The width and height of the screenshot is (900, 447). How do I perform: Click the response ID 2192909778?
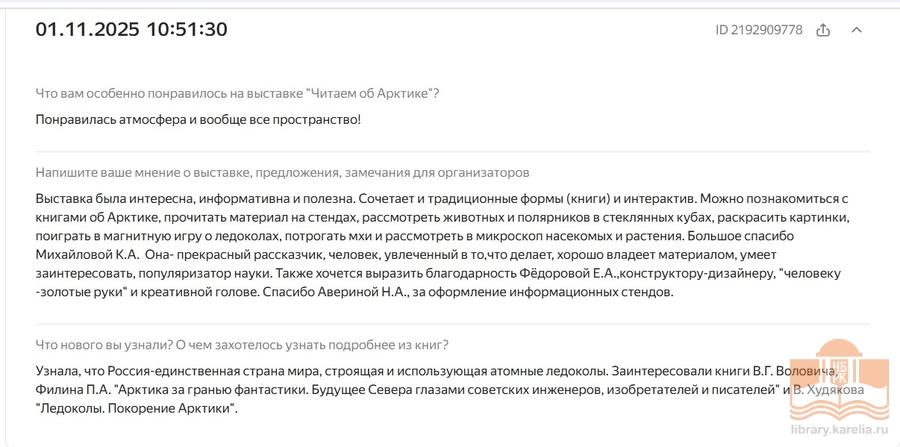point(759,30)
